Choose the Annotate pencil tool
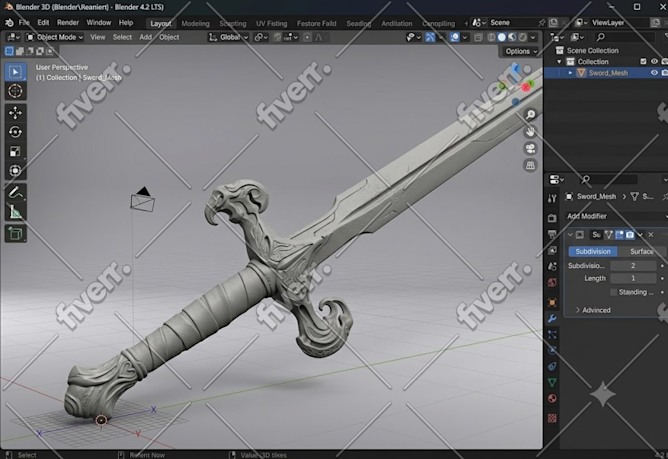This screenshot has width=668, height=459. pyautogui.click(x=15, y=193)
